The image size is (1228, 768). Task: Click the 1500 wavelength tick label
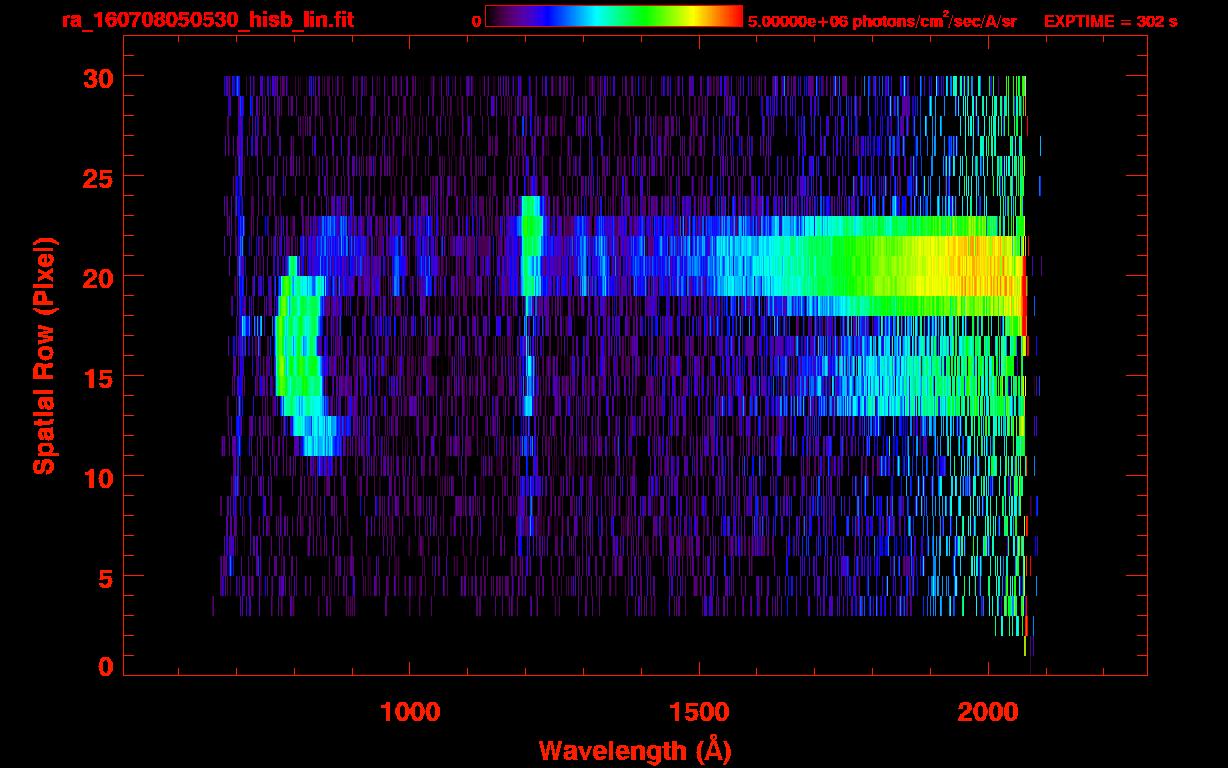point(699,711)
